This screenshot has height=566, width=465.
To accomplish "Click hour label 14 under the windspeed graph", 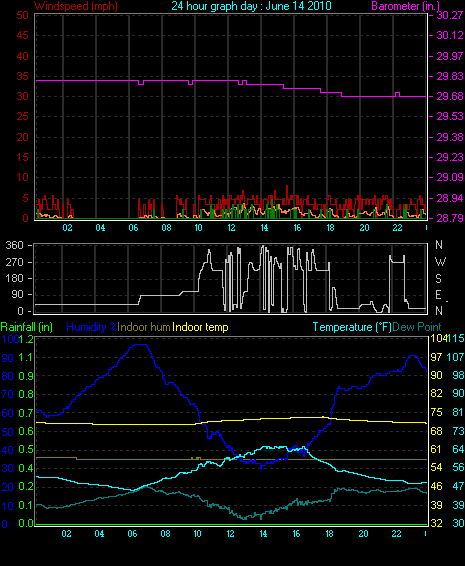I will tap(264, 228).
